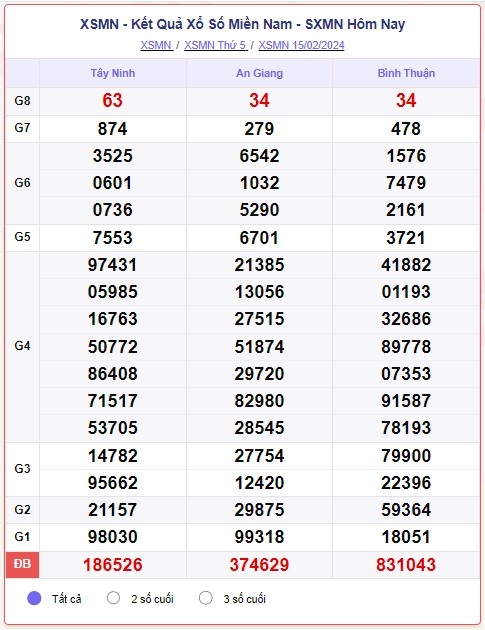The width and height of the screenshot is (485, 630).
Task: Click An Giang special prize 374629
Action: coord(259,565)
